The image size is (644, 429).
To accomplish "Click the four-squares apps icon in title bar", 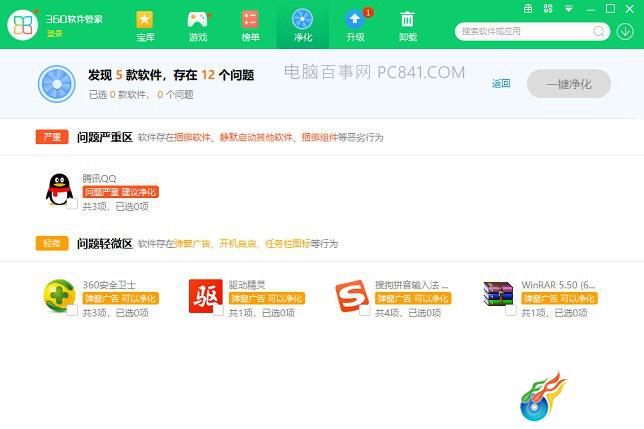I will pos(548,9).
